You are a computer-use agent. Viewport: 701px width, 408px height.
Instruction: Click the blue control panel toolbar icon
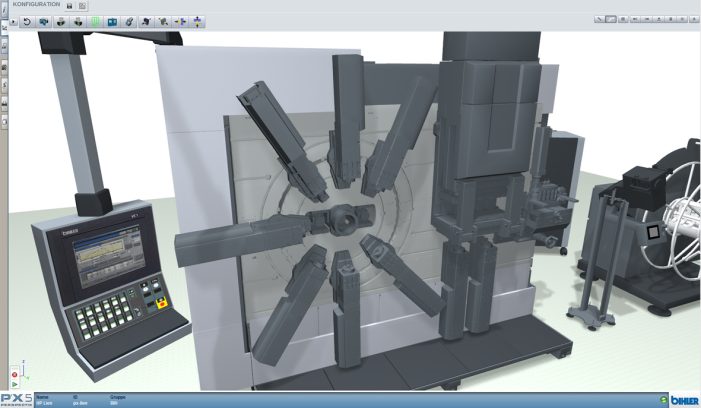pos(112,21)
